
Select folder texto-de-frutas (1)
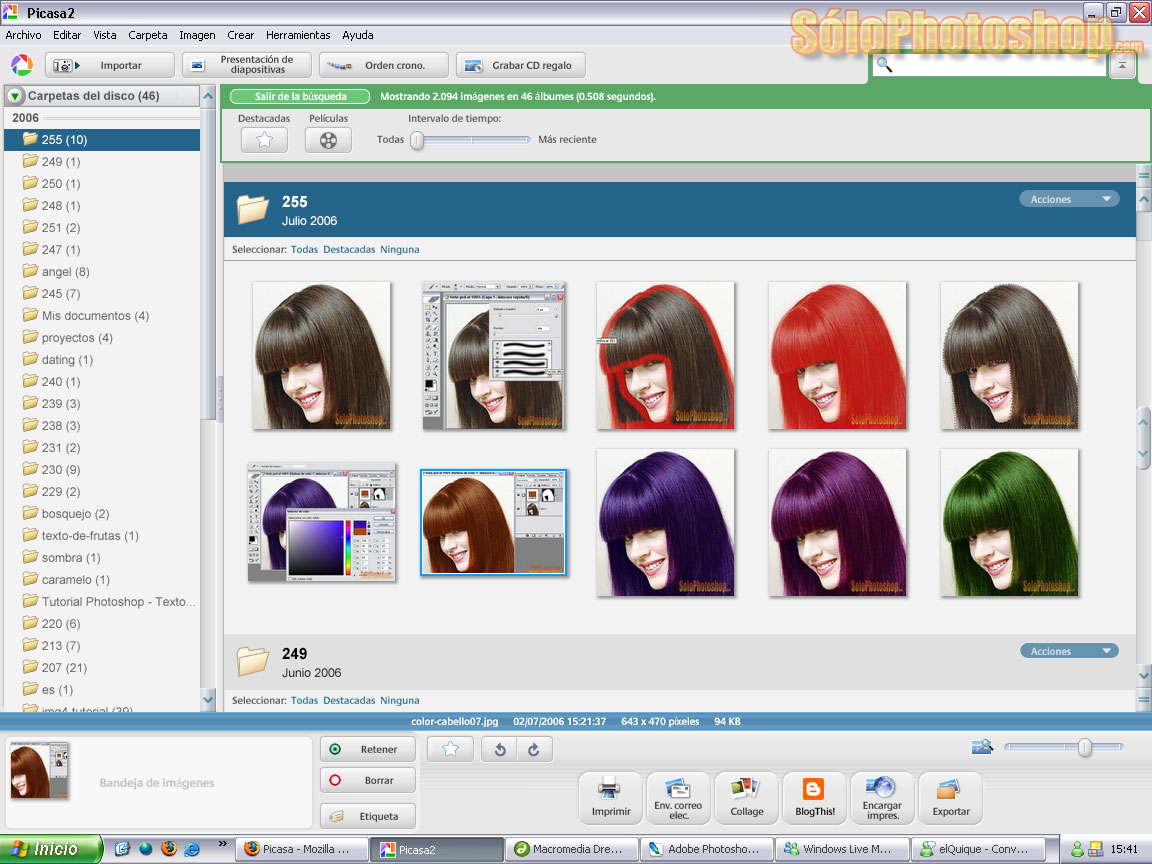pyautogui.click(x=102, y=536)
